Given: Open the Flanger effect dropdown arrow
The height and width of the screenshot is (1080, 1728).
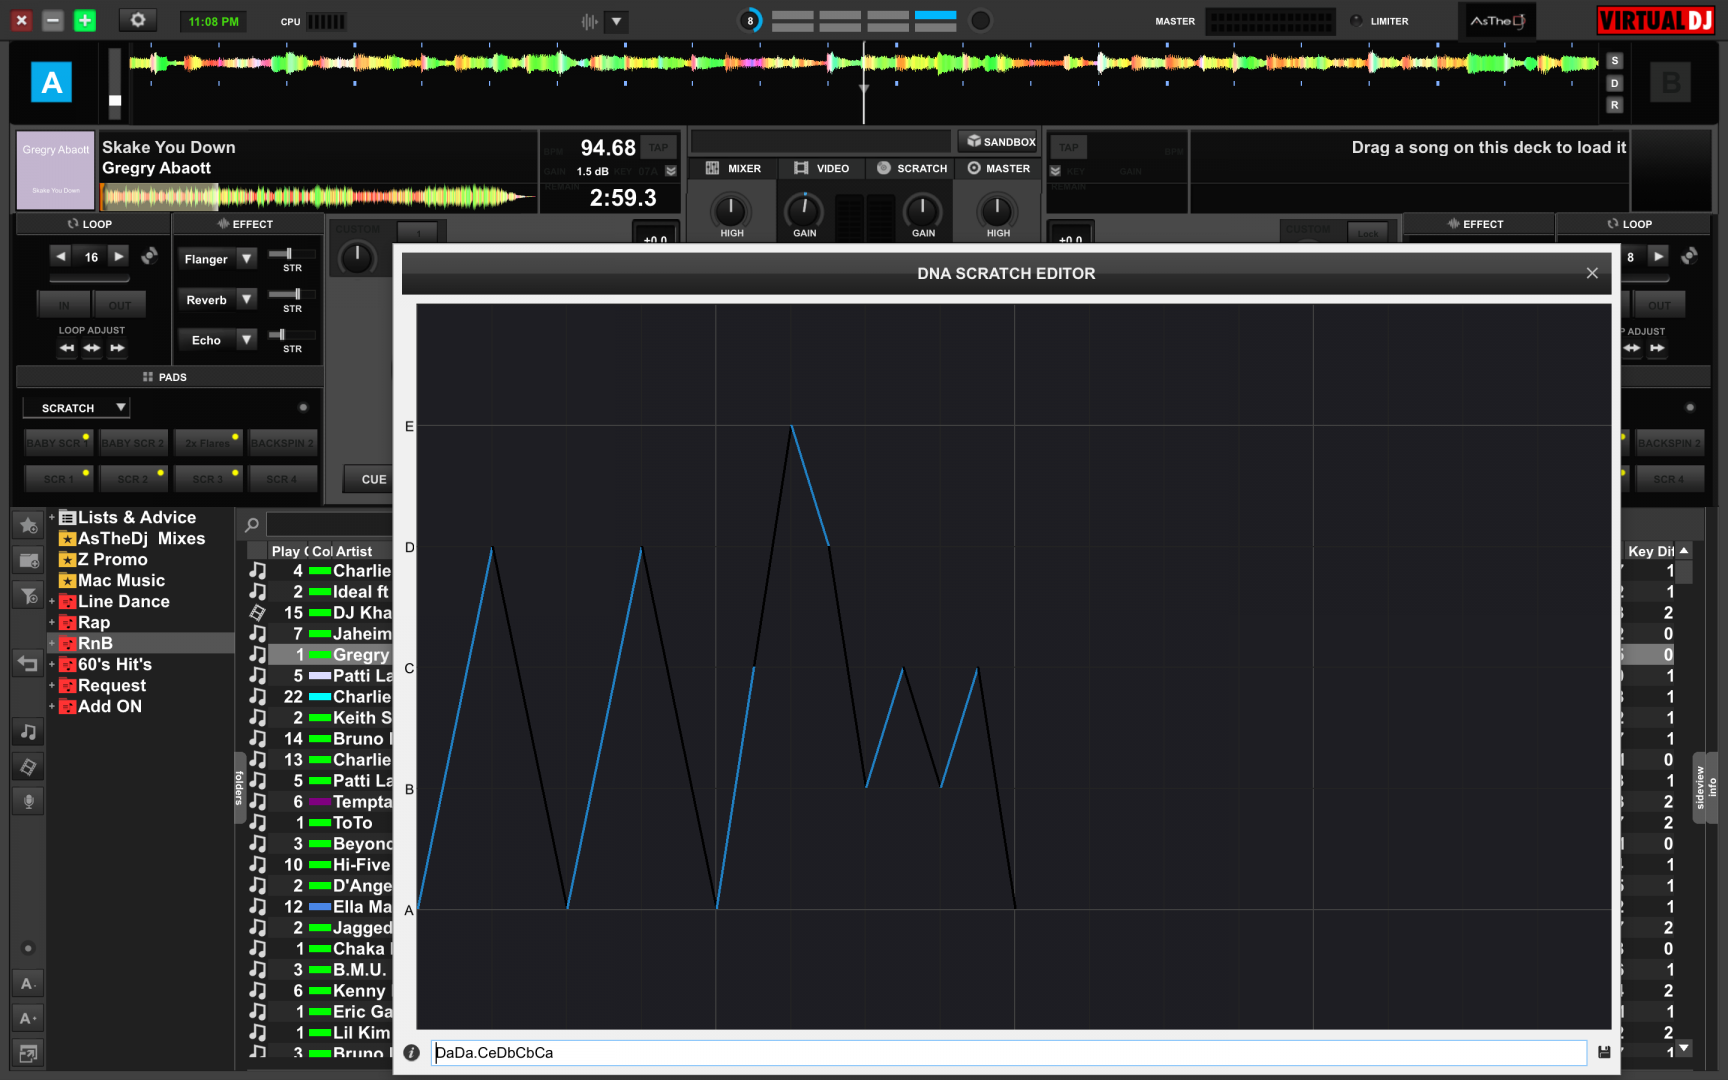Looking at the screenshot, I should pos(247,259).
